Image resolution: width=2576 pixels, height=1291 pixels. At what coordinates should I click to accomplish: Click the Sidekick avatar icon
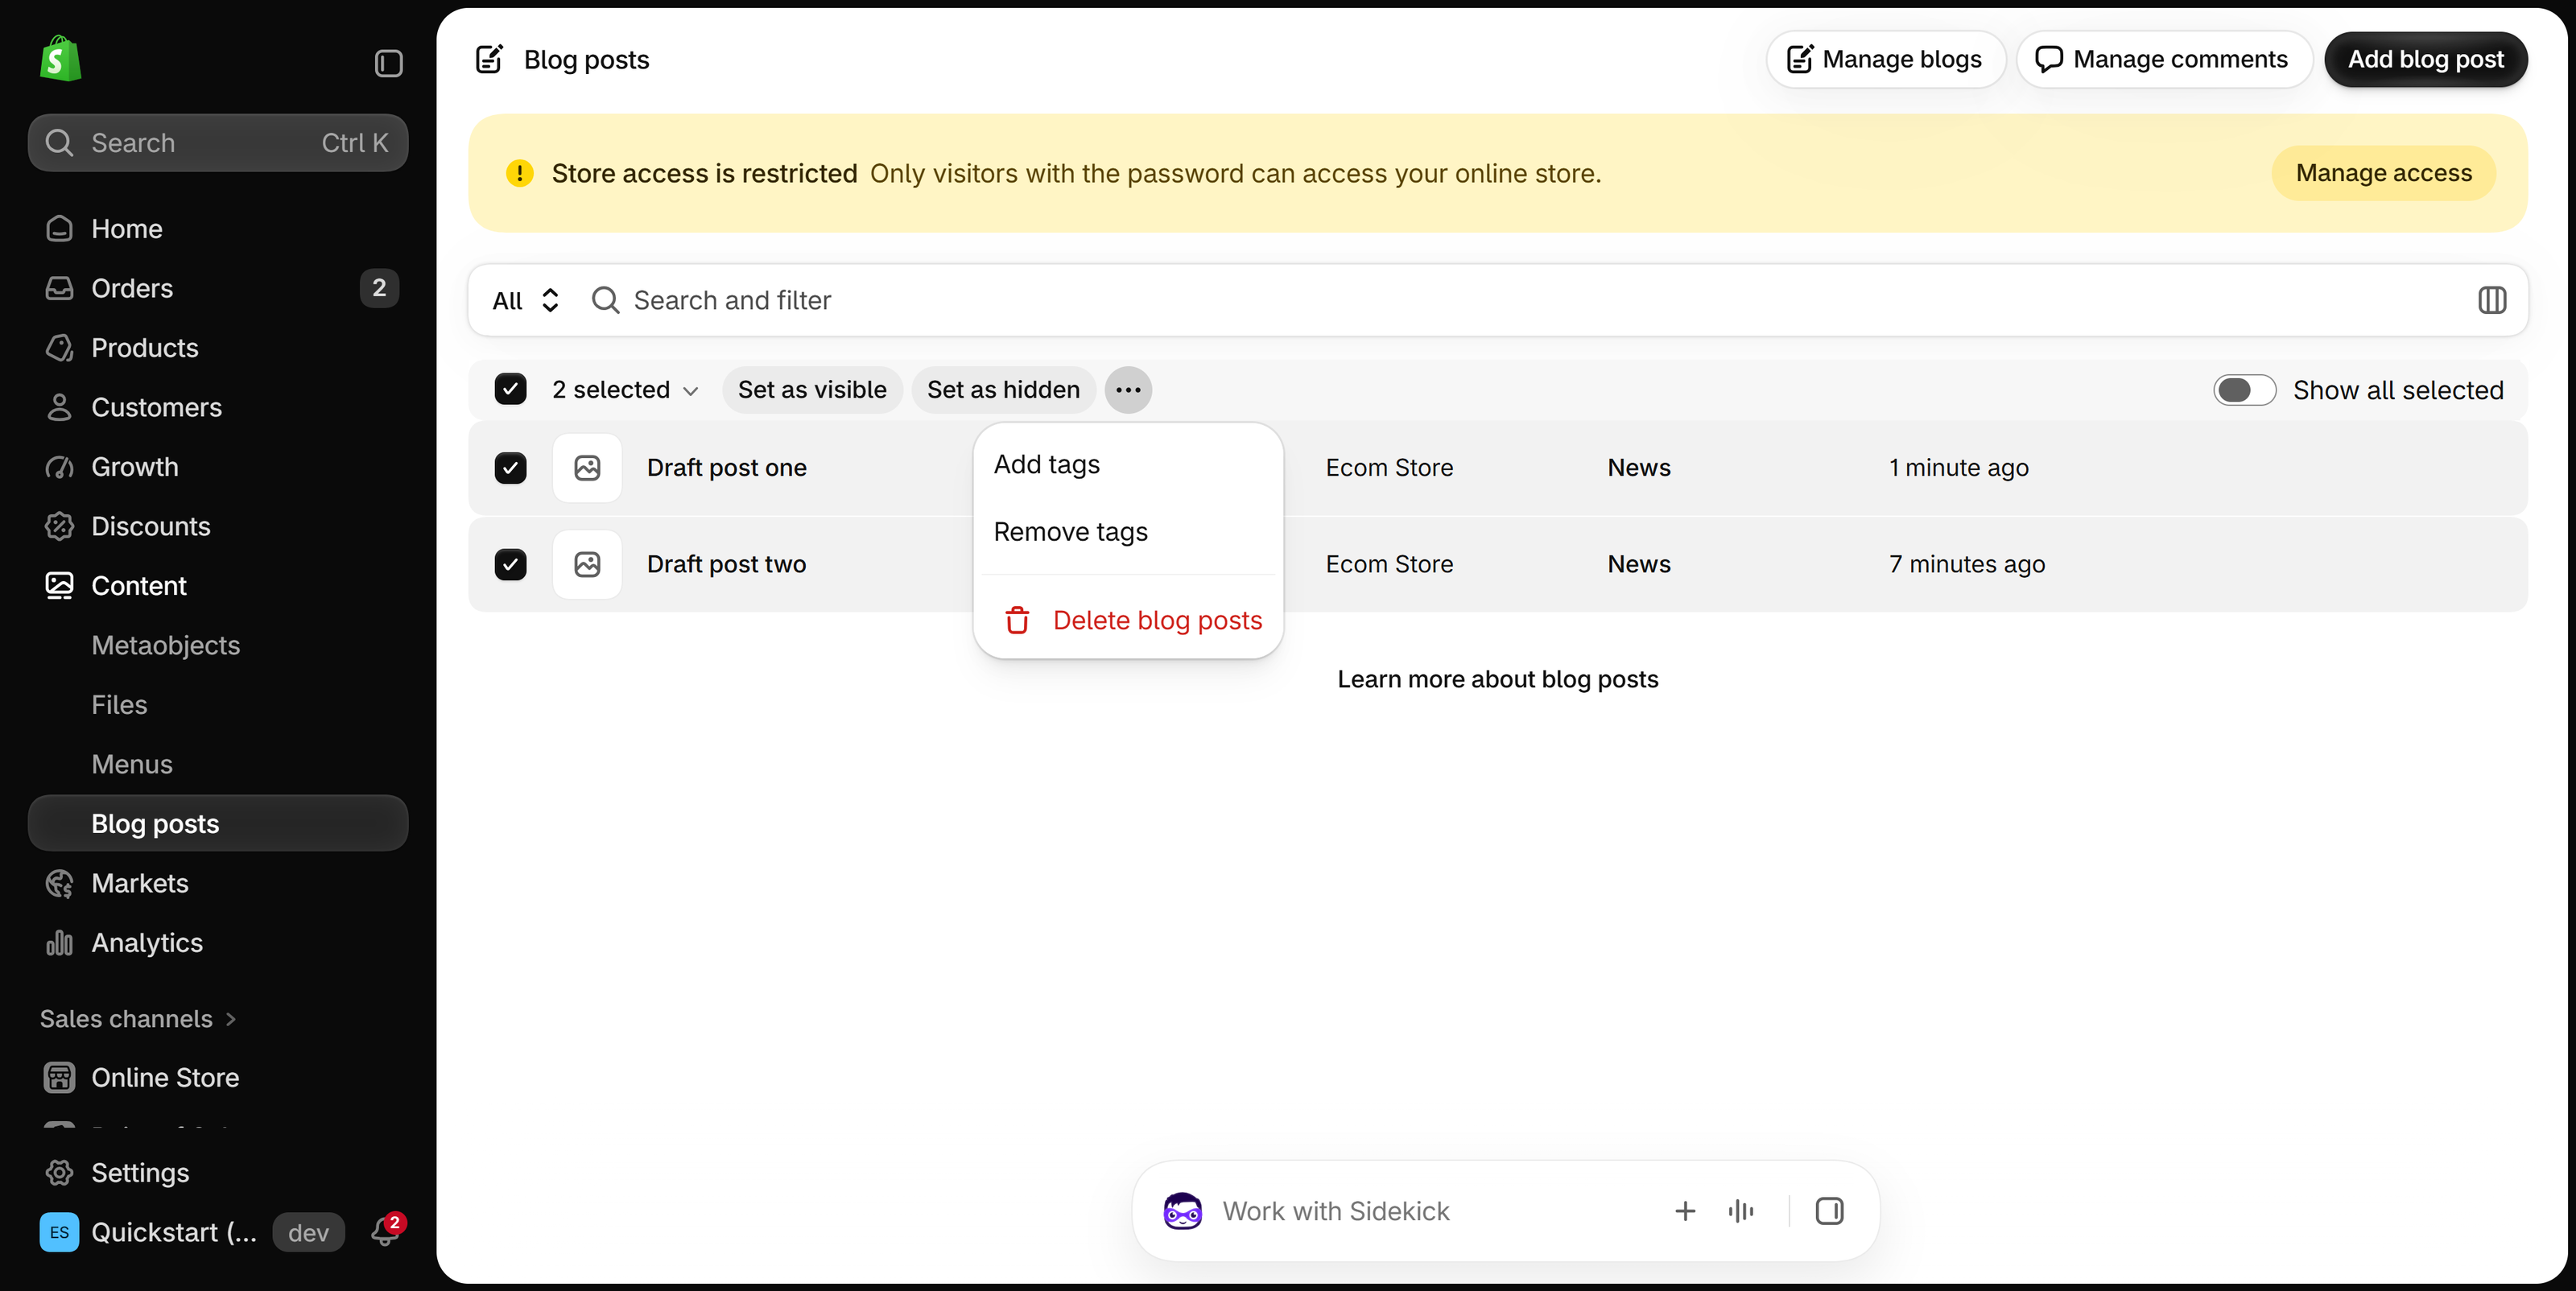point(1182,1211)
